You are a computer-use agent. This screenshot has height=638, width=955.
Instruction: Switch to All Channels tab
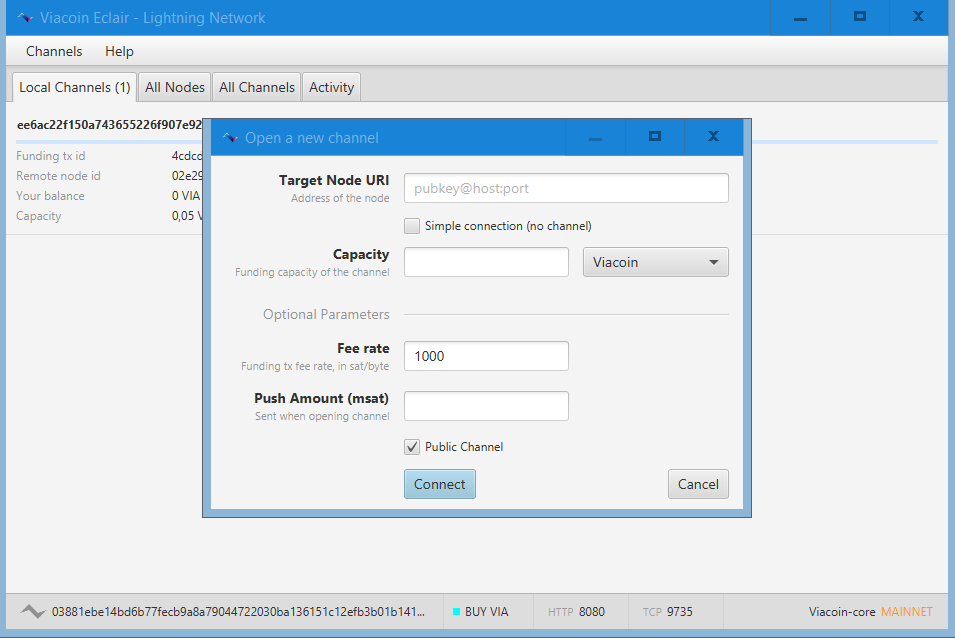point(256,87)
